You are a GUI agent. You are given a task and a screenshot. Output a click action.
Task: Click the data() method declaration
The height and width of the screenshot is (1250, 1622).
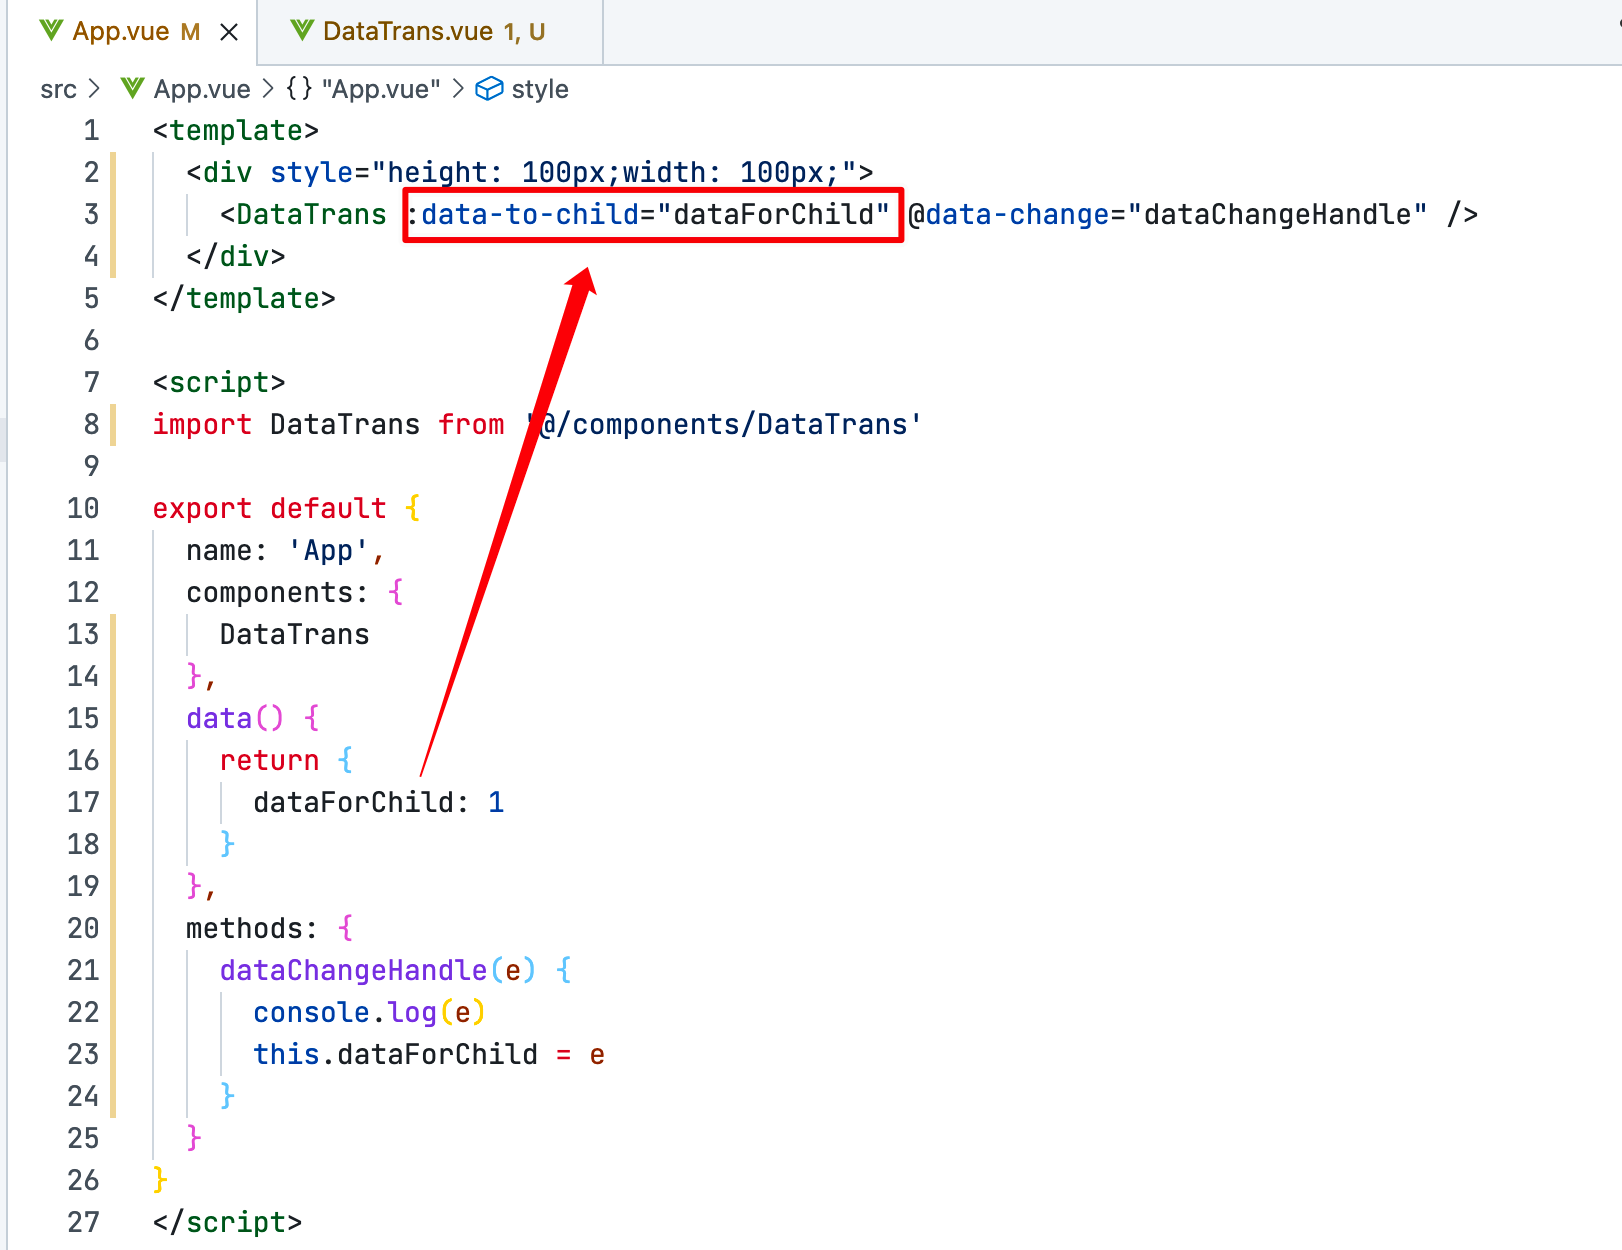[236, 719]
